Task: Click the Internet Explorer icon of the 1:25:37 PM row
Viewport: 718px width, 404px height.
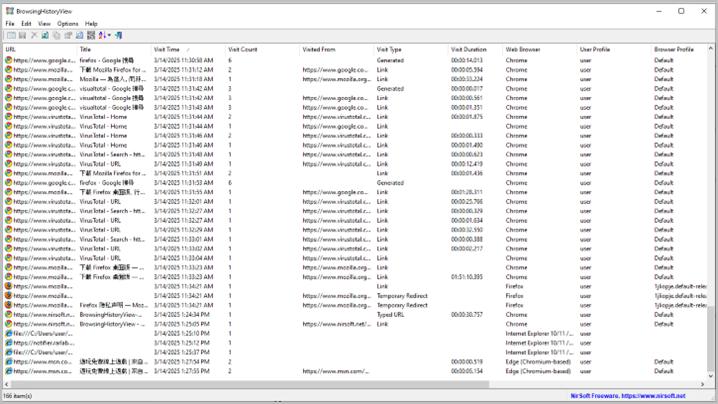Action: point(8,352)
